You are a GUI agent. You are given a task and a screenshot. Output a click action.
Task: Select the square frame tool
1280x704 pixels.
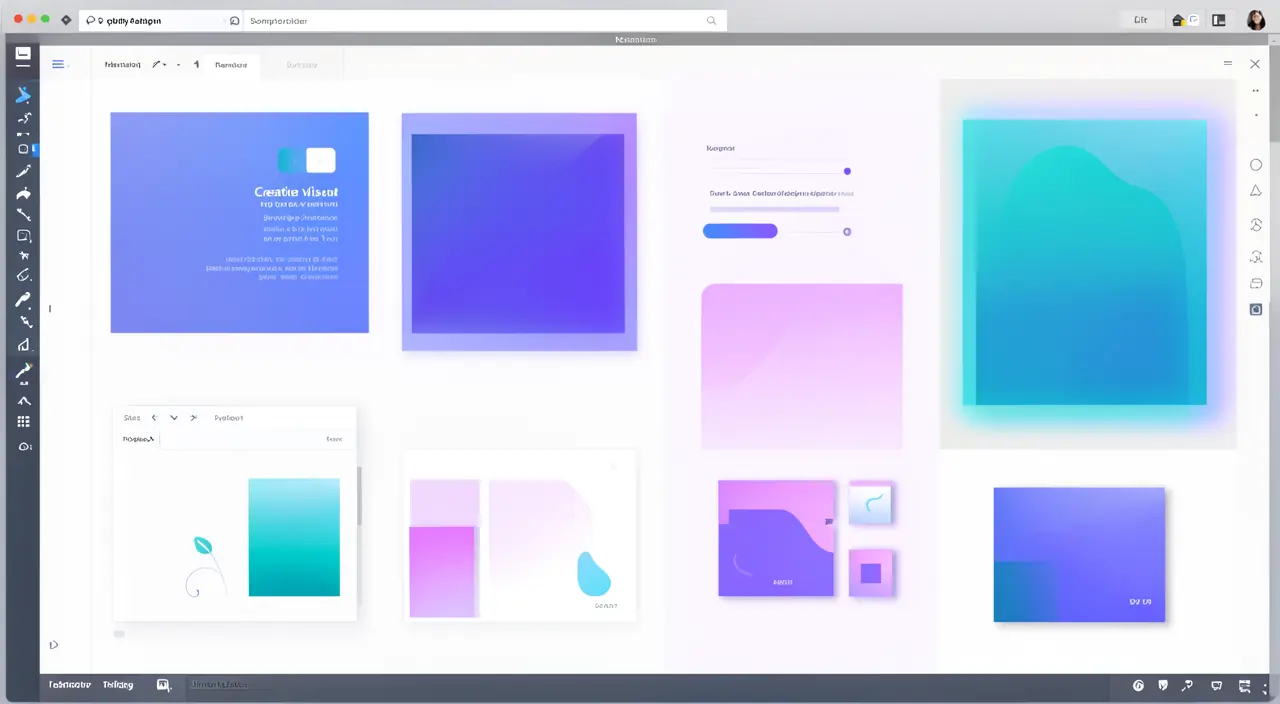(23, 236)
